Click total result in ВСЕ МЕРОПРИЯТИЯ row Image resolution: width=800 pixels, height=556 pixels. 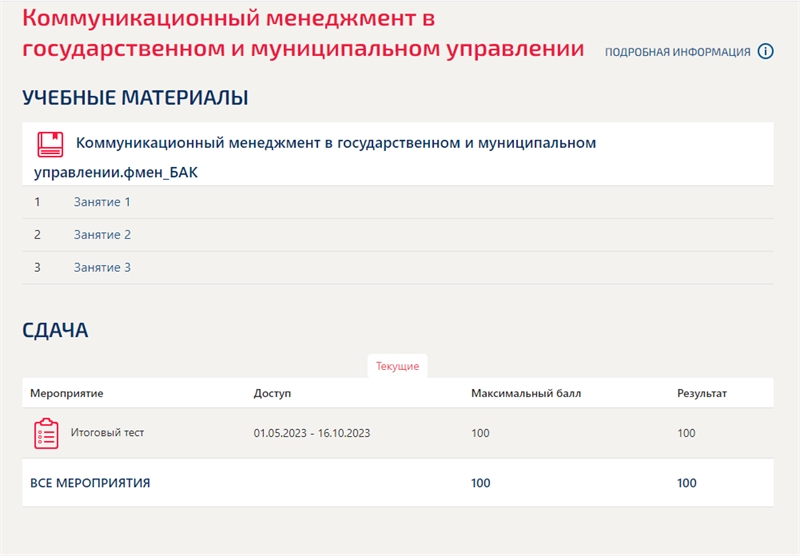(x=687, y=483)
